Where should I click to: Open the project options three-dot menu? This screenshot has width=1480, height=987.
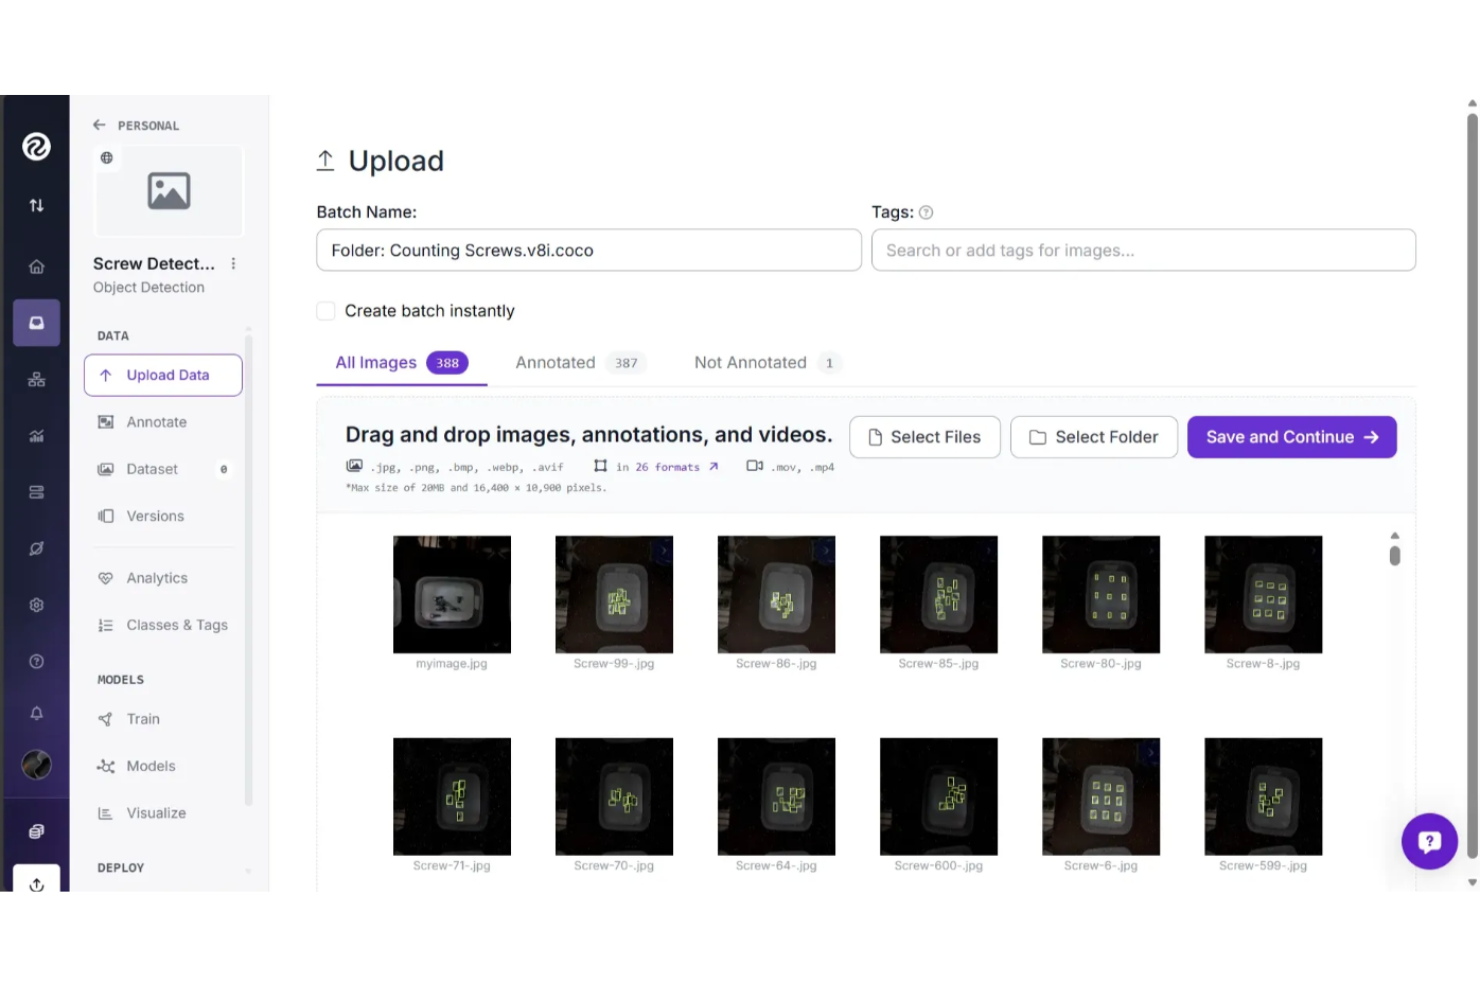[233, 263]
